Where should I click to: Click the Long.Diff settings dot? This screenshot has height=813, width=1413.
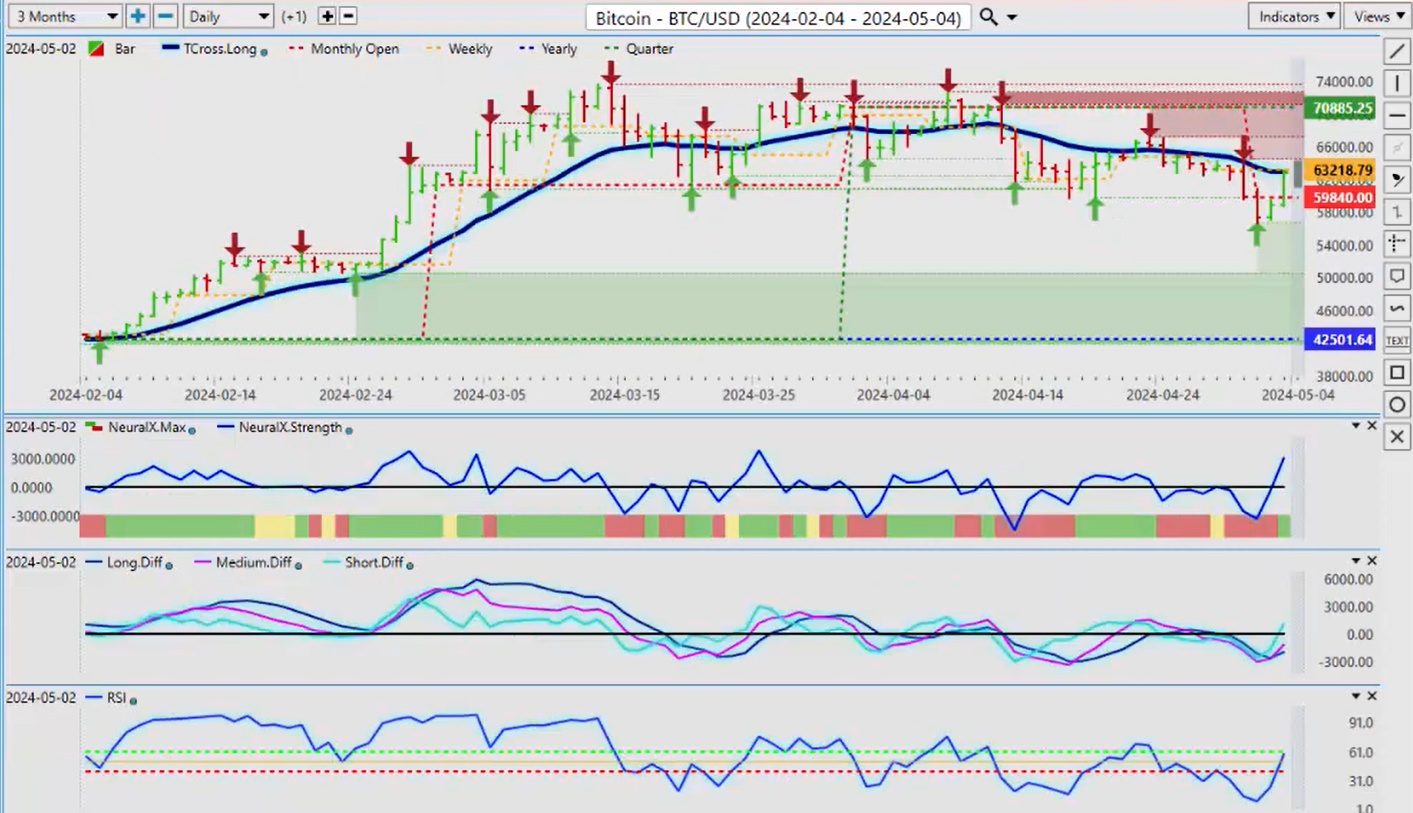(x=168, y=565)
